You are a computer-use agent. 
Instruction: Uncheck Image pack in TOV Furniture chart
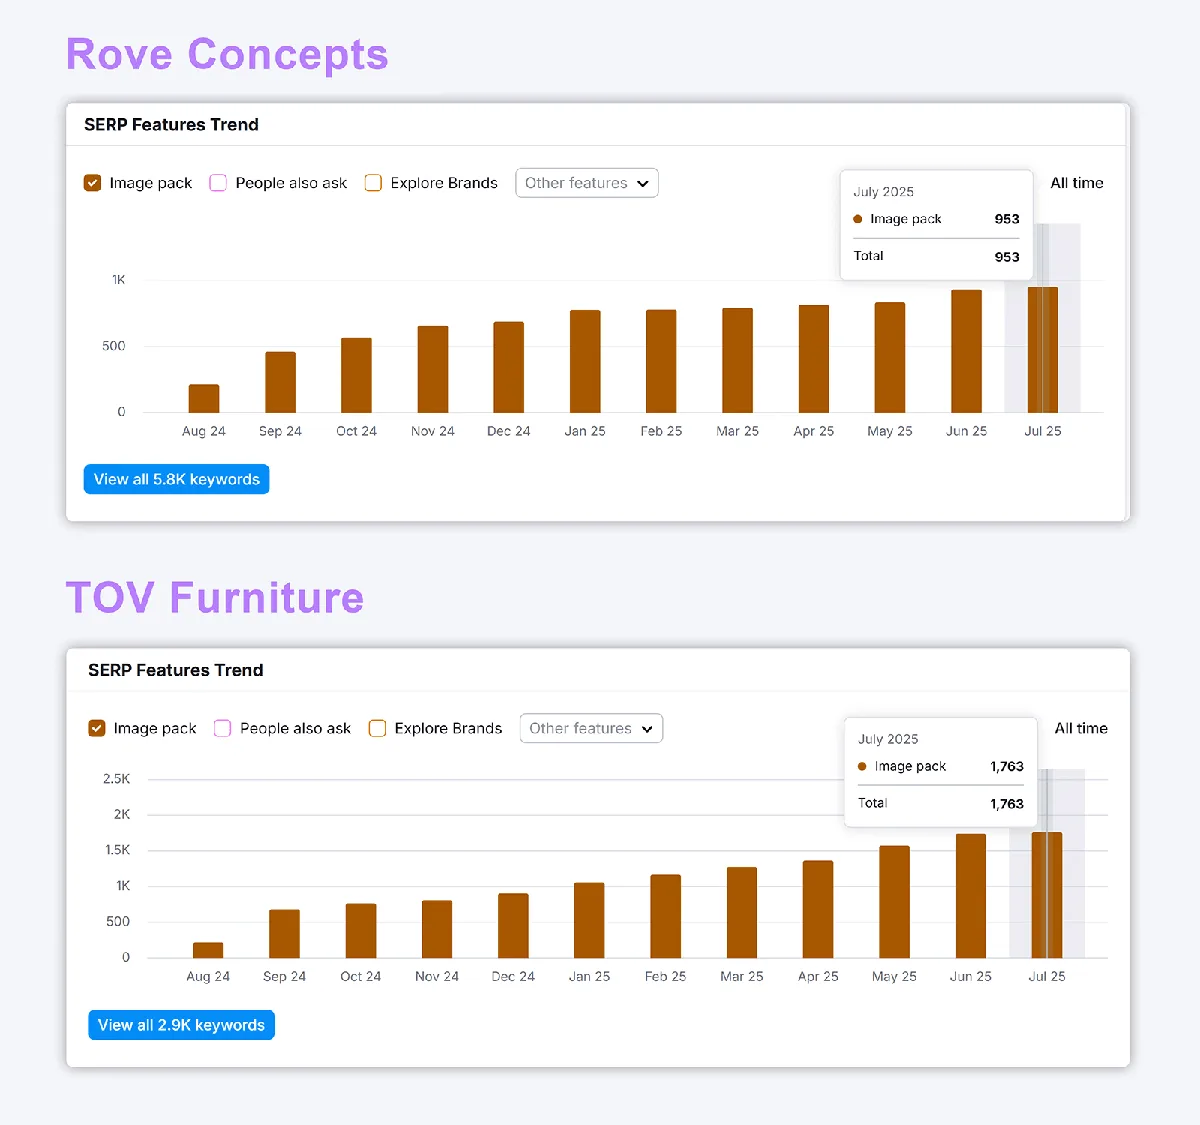pyautogui.click(x=97, y=728)
